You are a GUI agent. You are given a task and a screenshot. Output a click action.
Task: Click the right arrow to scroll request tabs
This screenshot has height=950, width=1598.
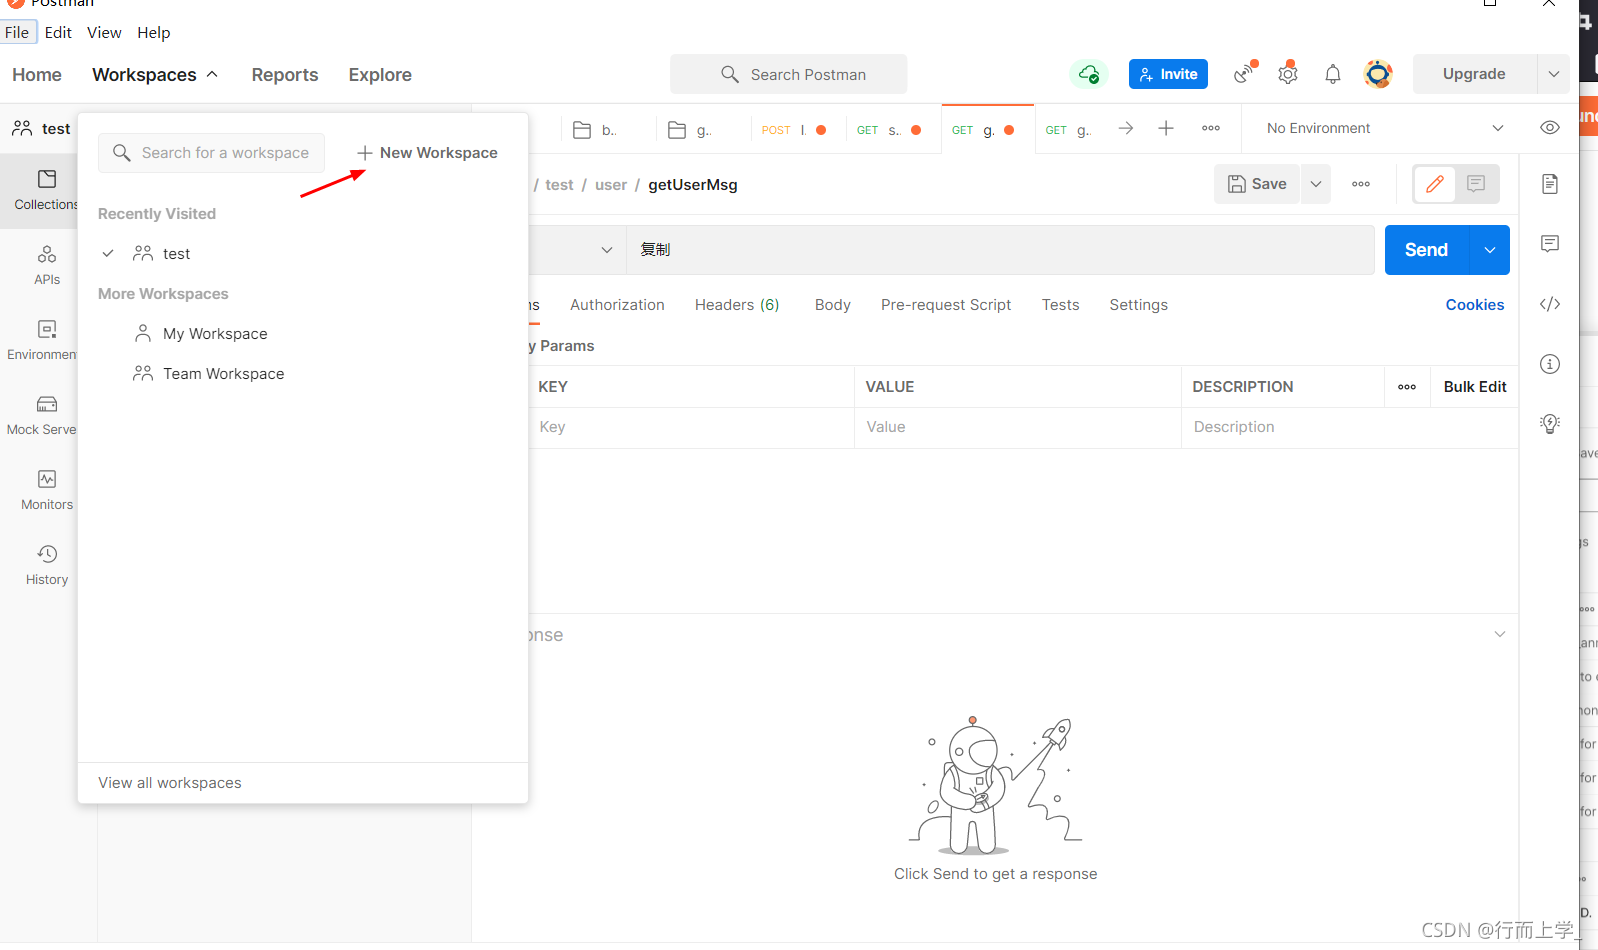[x=1126, y=128]
